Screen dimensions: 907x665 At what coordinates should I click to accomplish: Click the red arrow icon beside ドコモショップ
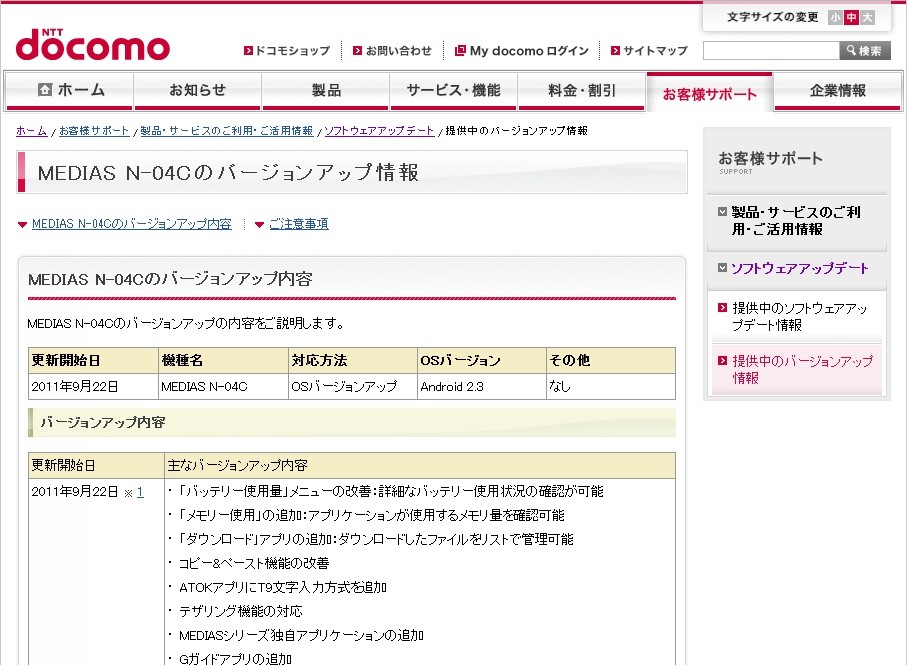click(248, 51)
